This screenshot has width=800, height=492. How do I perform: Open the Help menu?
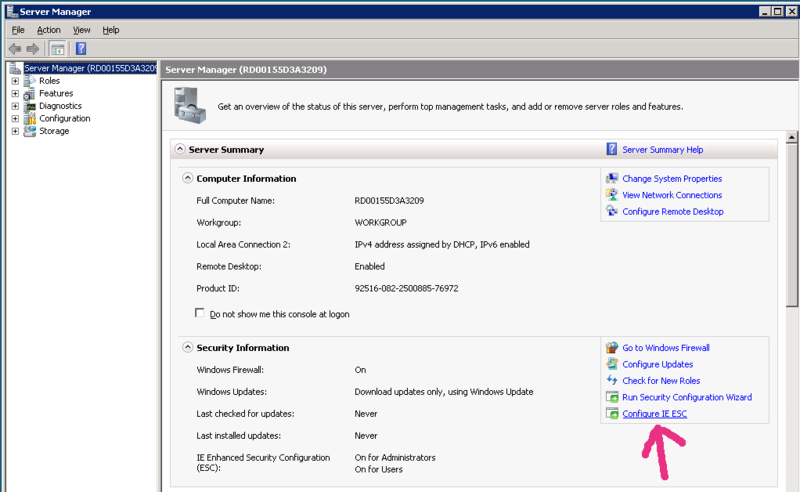point(111,30)
